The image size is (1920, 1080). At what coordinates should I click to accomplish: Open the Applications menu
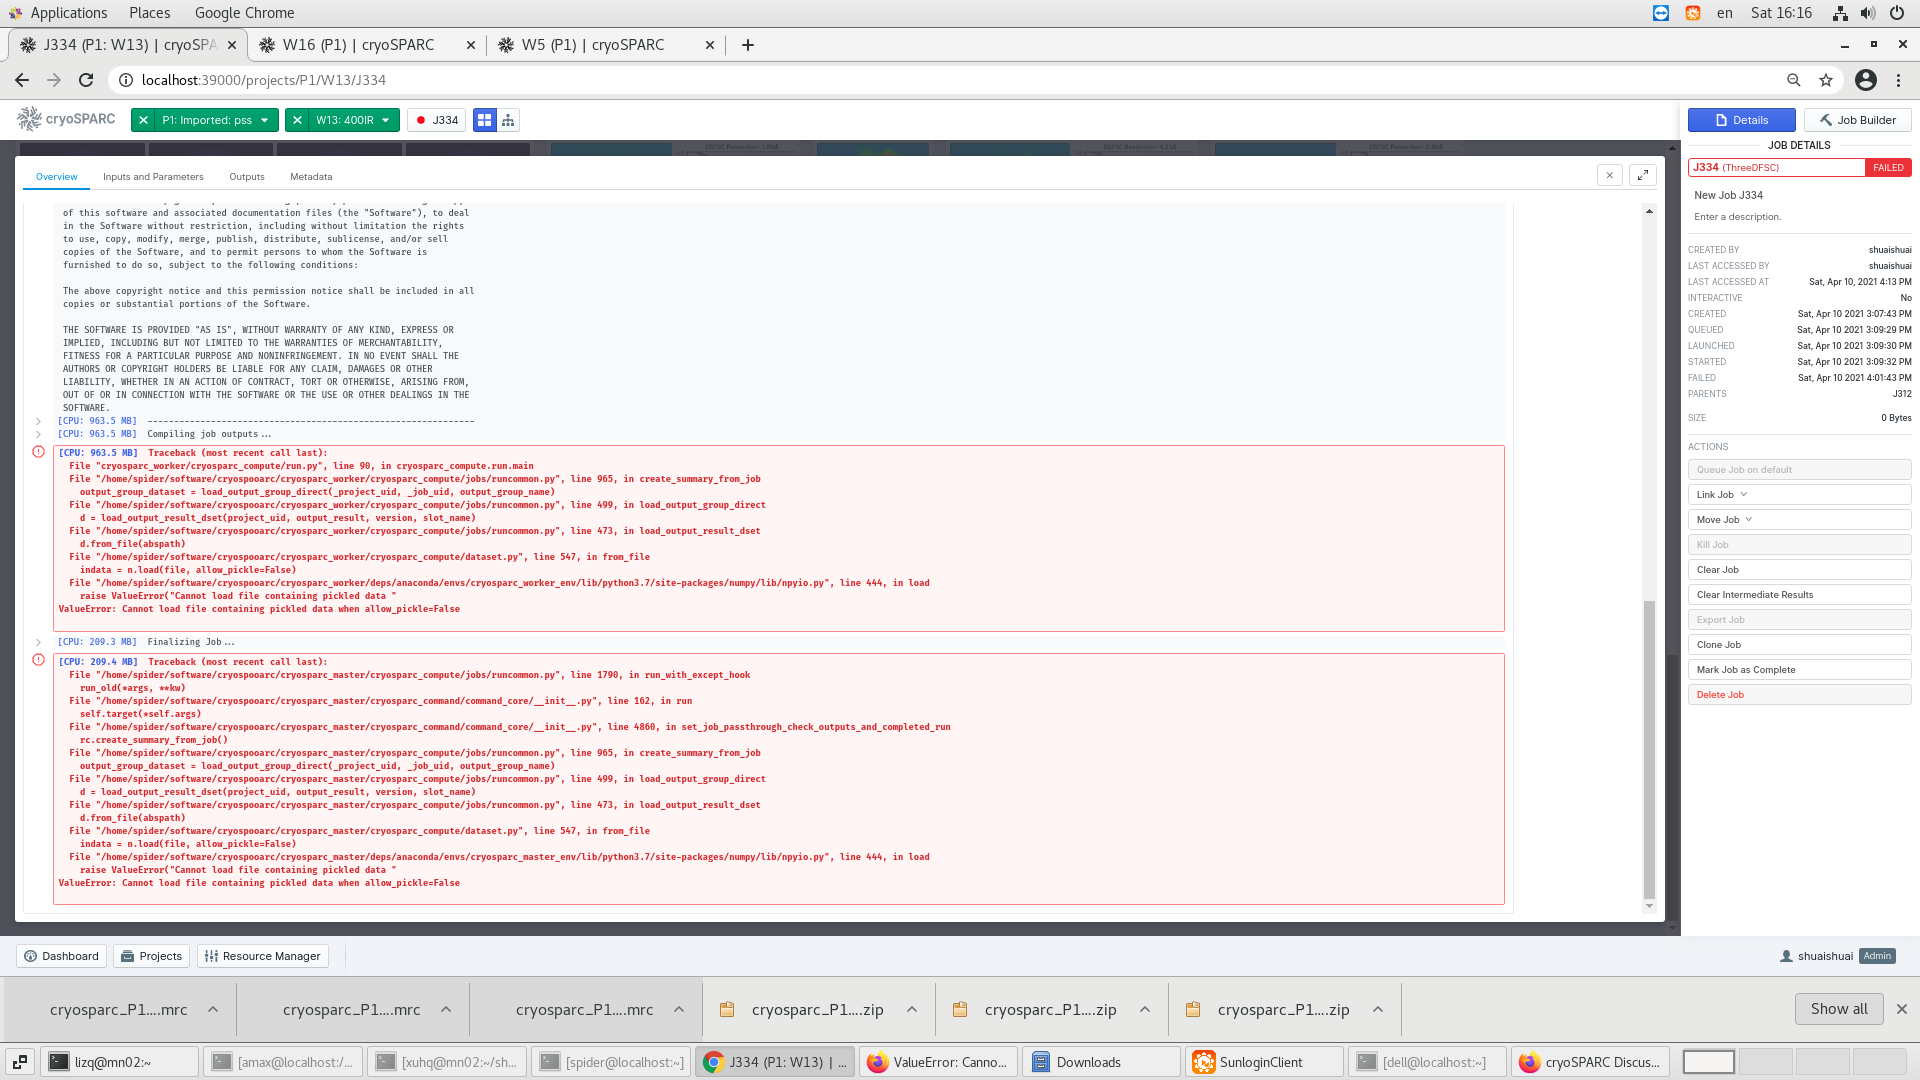[60, 12]
